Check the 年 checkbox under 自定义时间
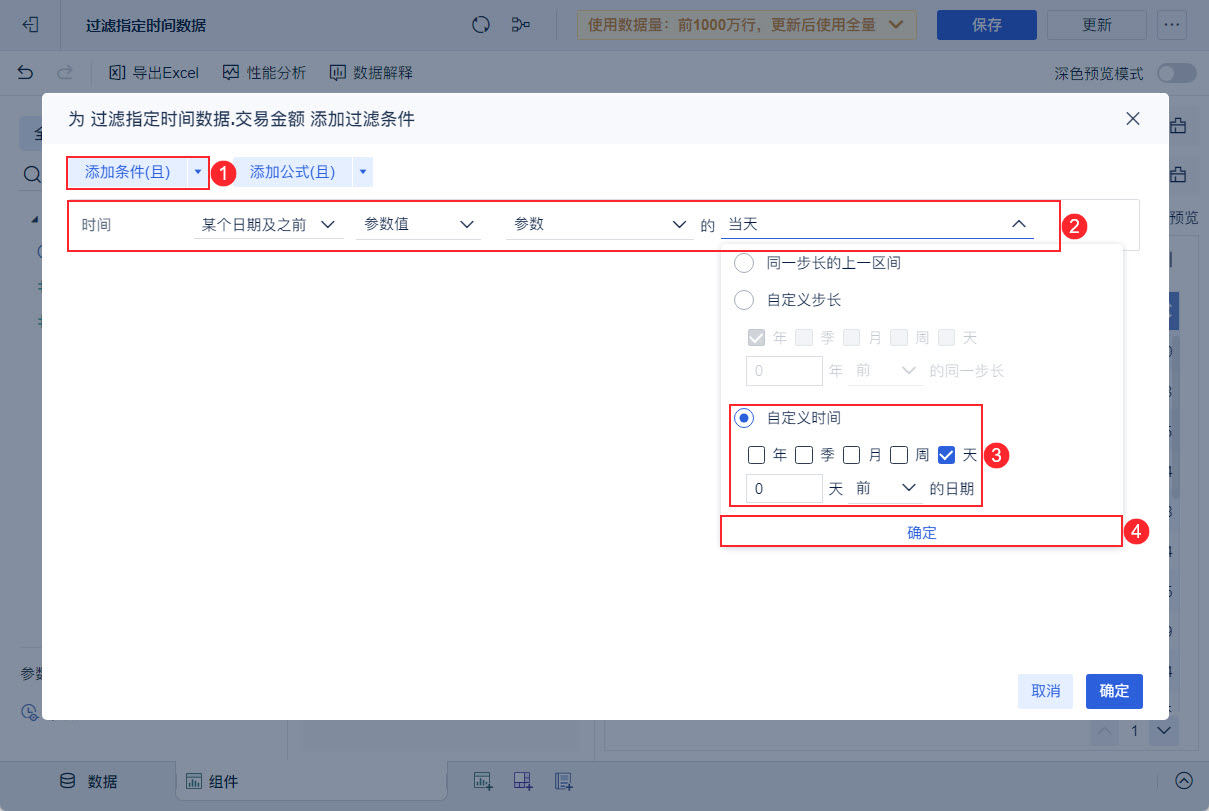The width and height of the screenshot is (1209, 811). (x=757, y=455)
